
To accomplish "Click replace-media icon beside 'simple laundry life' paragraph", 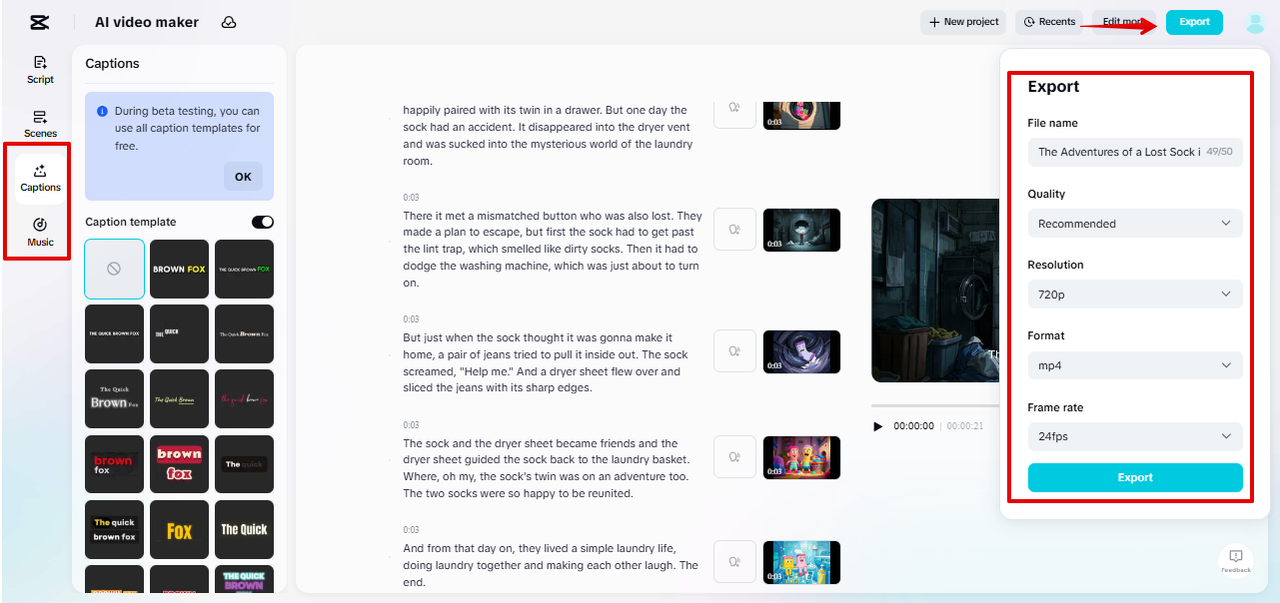I will 734,562.
